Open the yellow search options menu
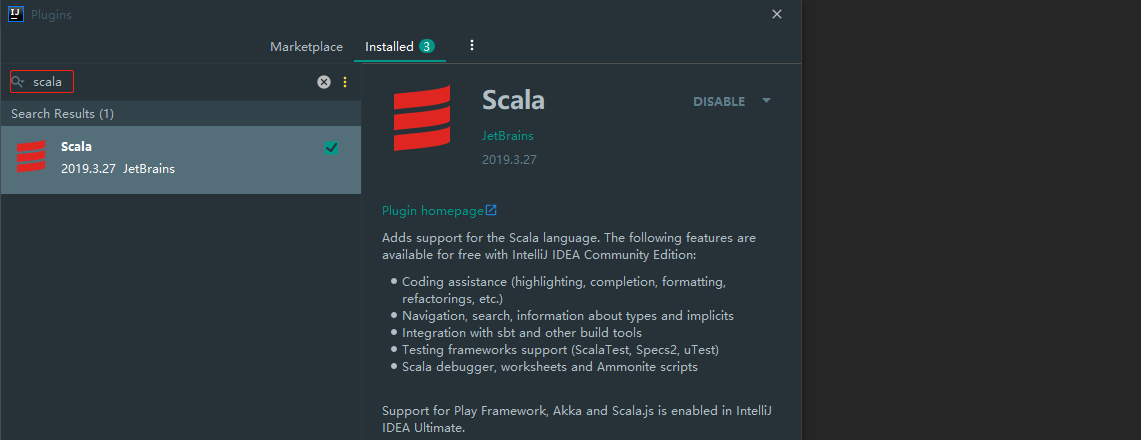1141x440 pixels. click(345, 82)
